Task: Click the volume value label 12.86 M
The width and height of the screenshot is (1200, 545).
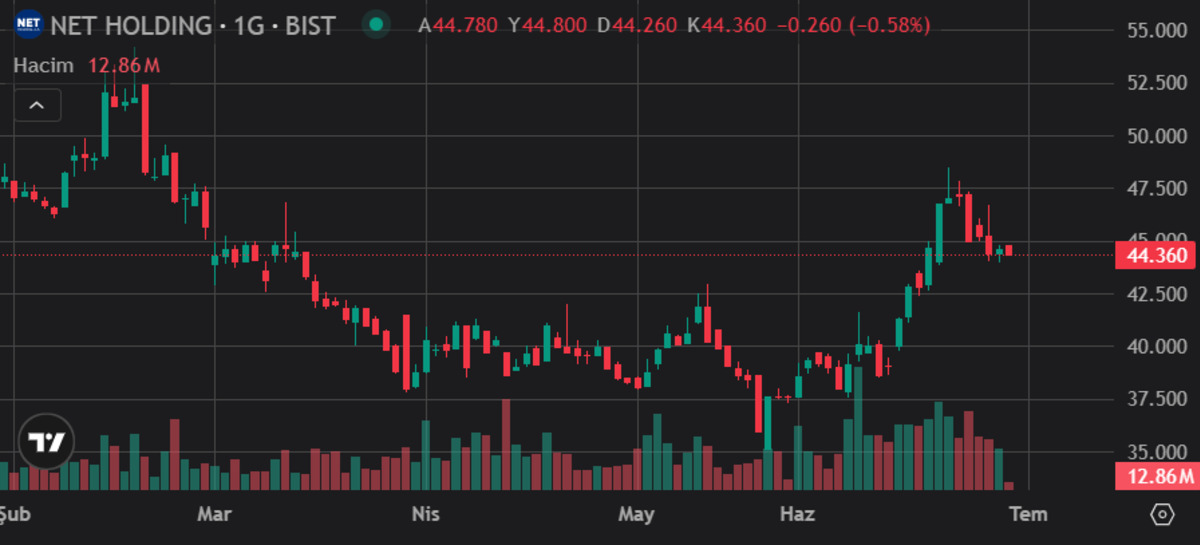Action: tap(1157, 476)
